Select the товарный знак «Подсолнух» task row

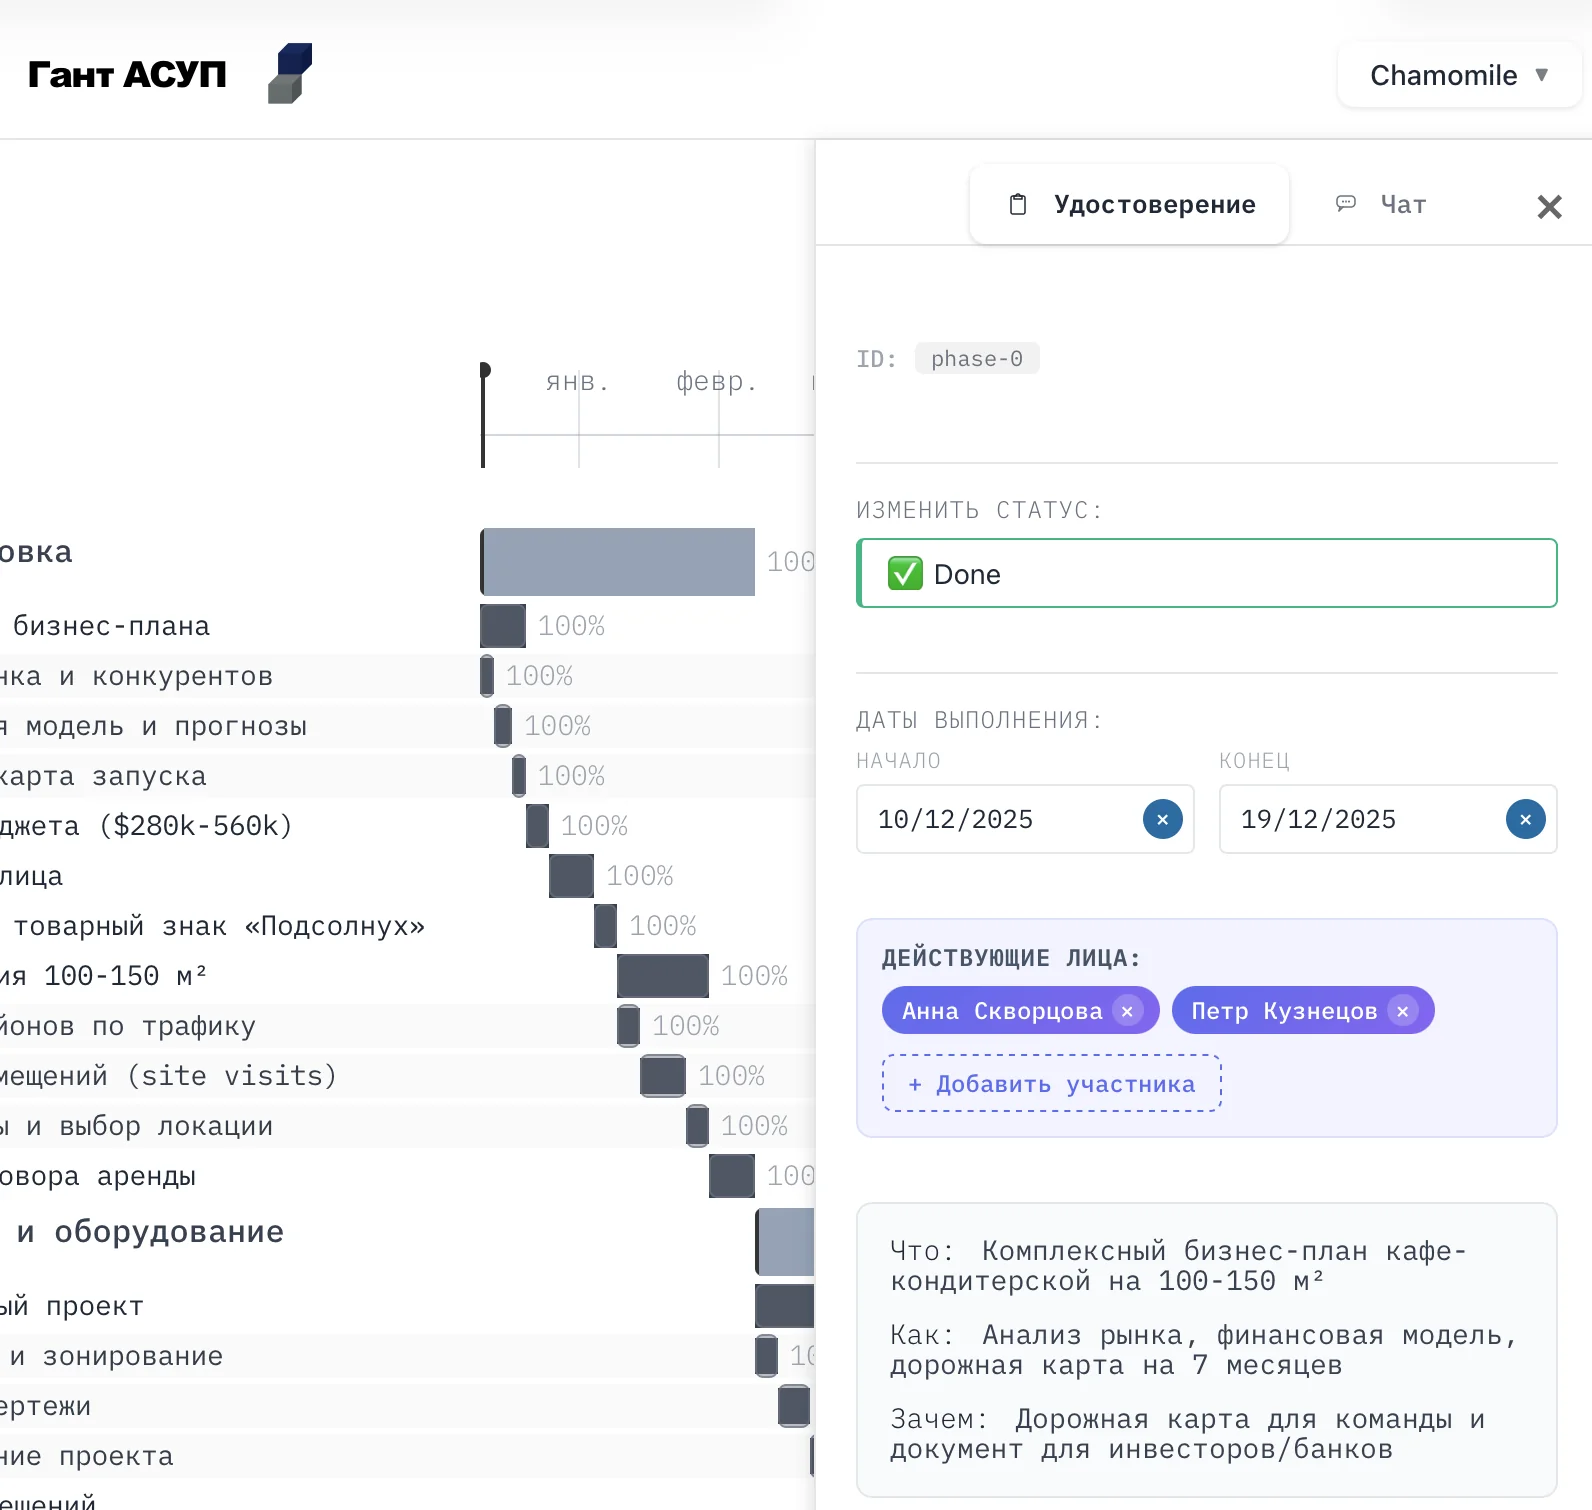[218, 926]
